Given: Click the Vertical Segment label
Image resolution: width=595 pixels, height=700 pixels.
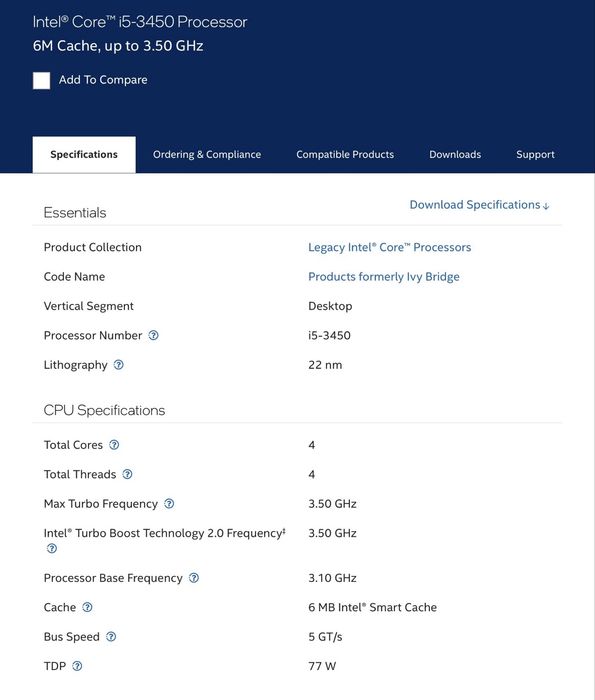Looking at the screenshot, I should pyautogui.click(x=88, y=306).
